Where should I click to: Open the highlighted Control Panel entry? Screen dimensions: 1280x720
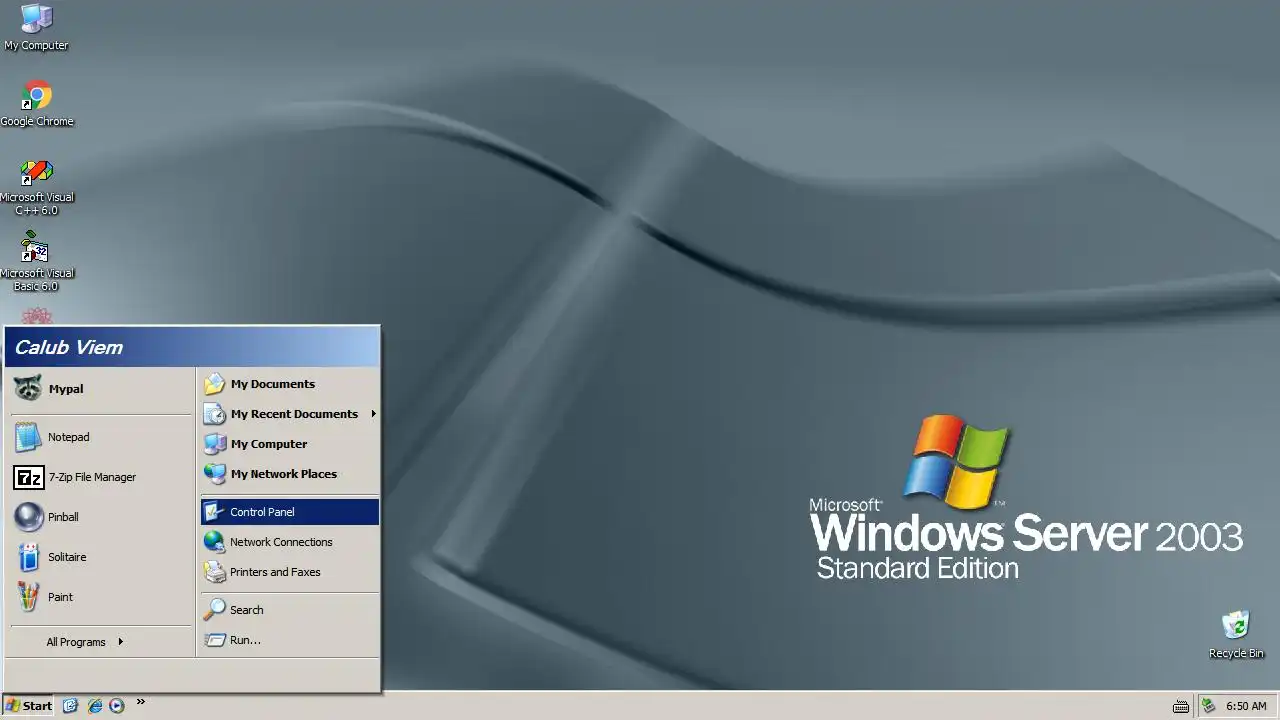tap(290, 512)
